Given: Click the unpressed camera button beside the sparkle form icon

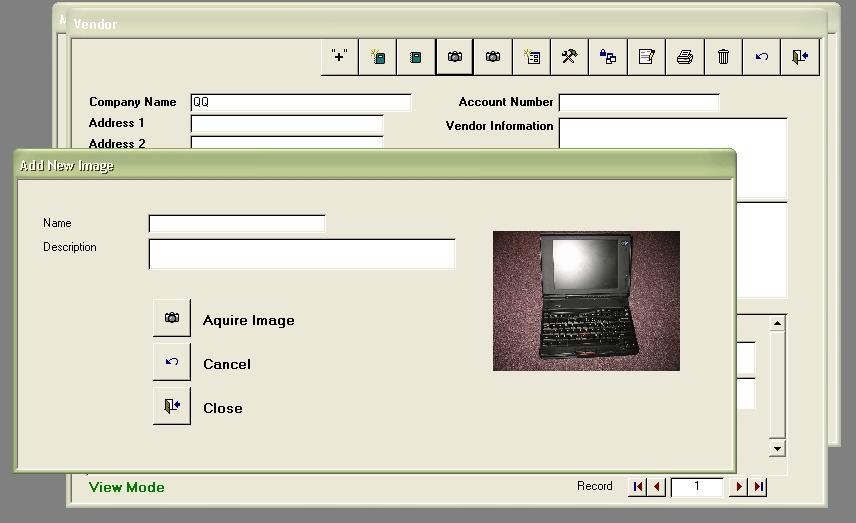Looking at the screenshot, I should pyautogui.click(x=493, y=57).
